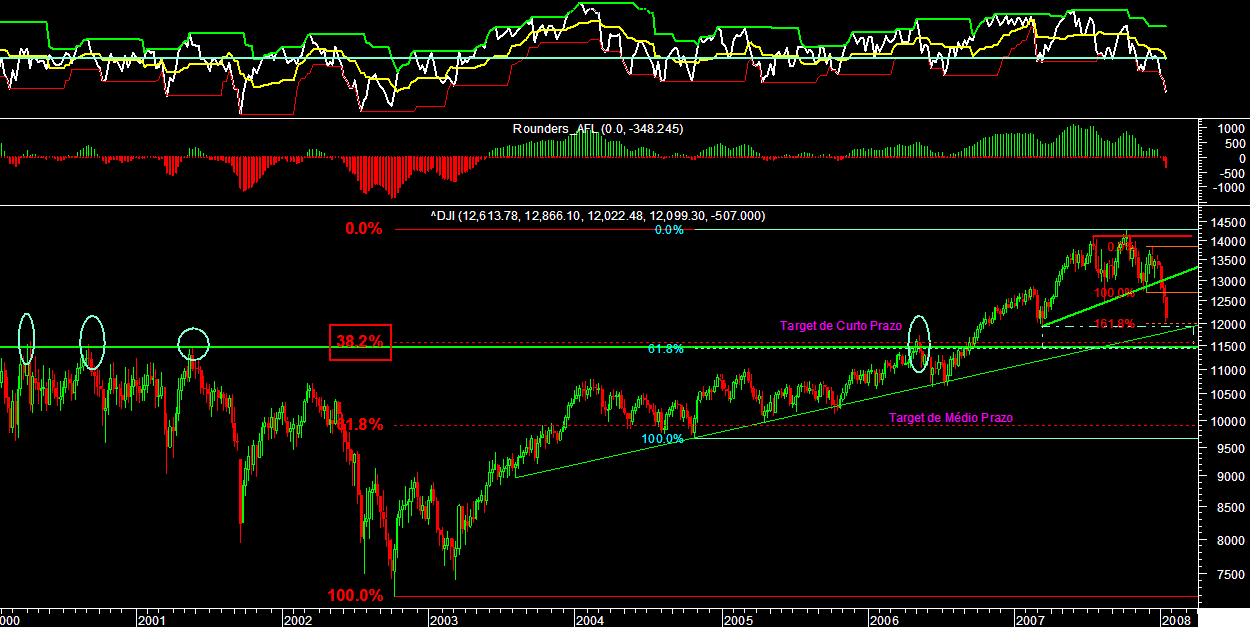The image size is (1250, 627).
Task: Click the 9500 price axis value
Action: tap(1230, 448)
